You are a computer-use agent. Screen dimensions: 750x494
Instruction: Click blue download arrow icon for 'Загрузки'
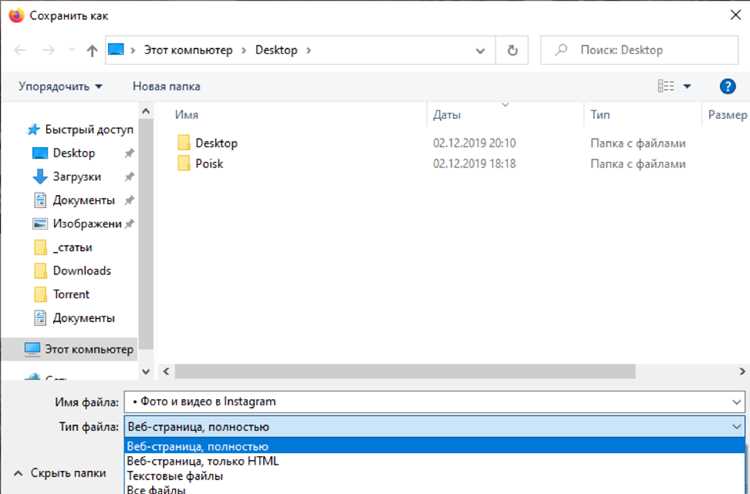pos(40,176)
